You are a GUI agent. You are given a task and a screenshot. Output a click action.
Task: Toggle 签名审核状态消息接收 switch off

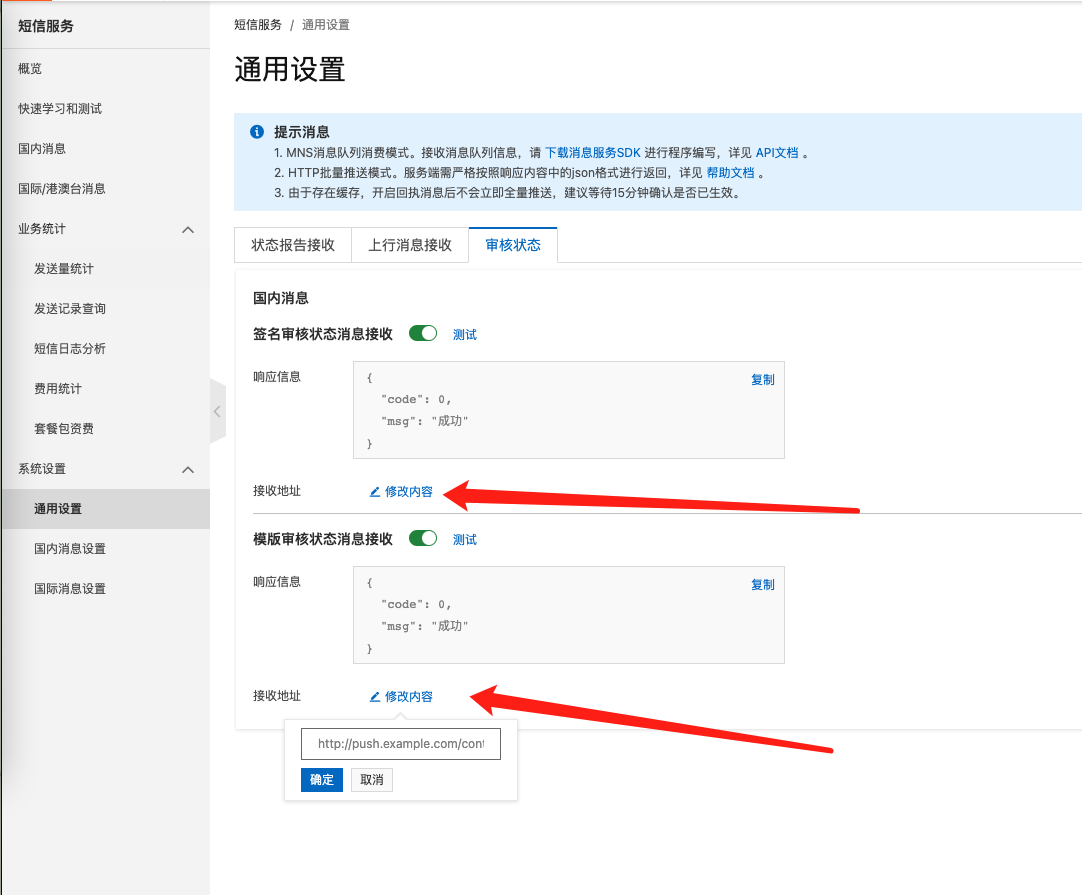tap(423, 333)
